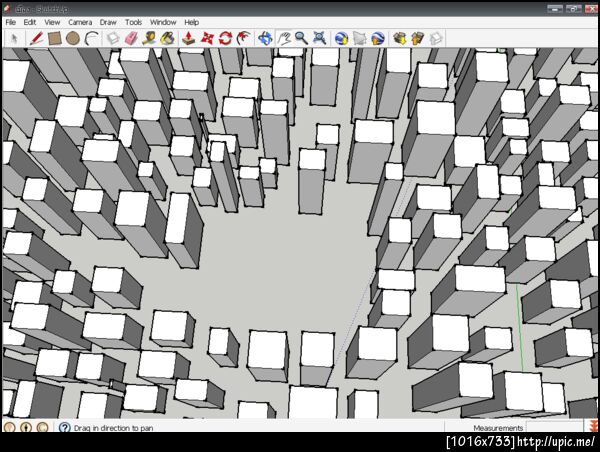Viewport: 600px width, 452px height.
Task: Select the Move tool
Action: pos(207,38)
